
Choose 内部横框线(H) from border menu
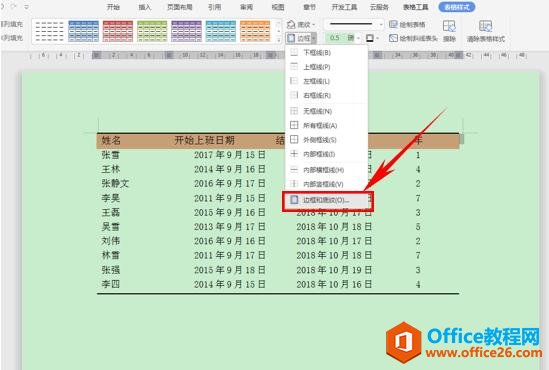point(326,170)
